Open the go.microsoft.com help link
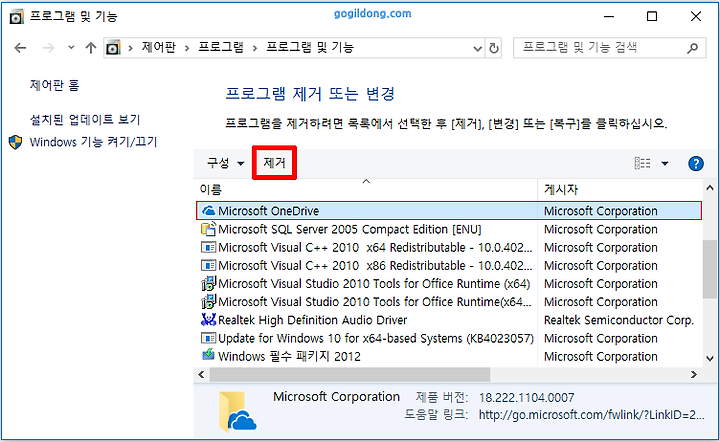The image size is (720, 442). click(591, 415)
